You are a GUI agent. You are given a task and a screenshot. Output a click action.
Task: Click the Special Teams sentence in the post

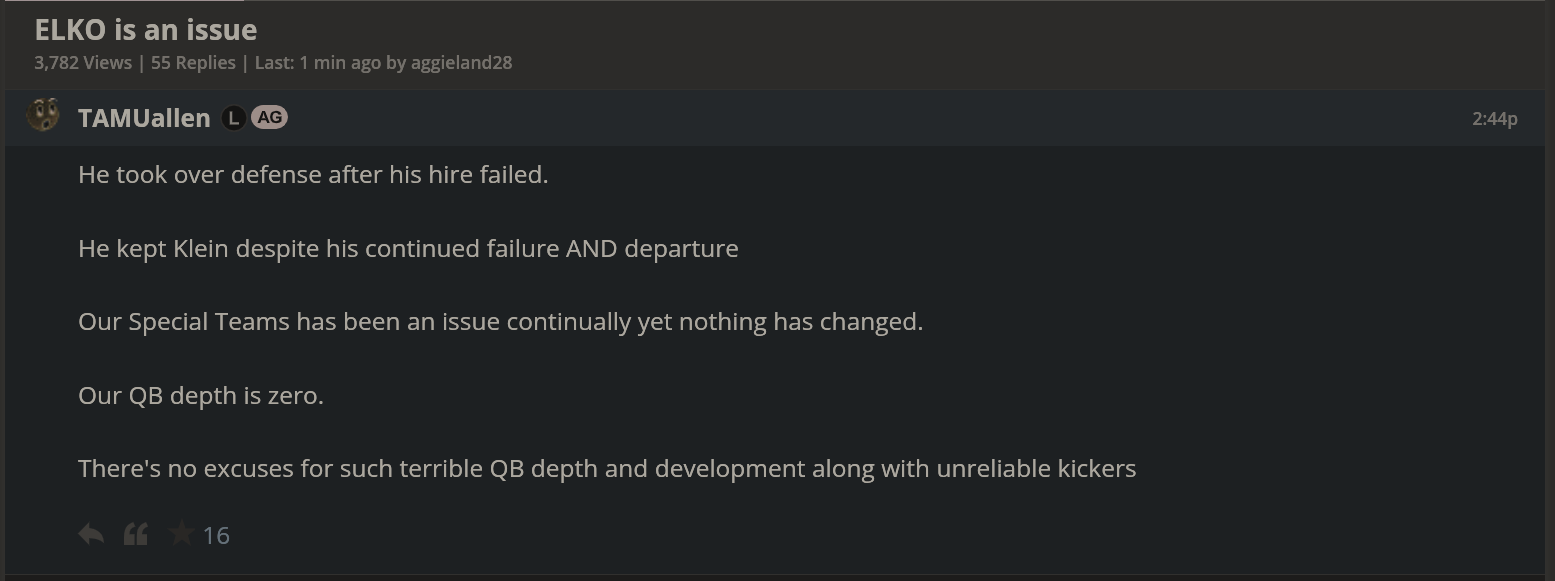(500, 322)
